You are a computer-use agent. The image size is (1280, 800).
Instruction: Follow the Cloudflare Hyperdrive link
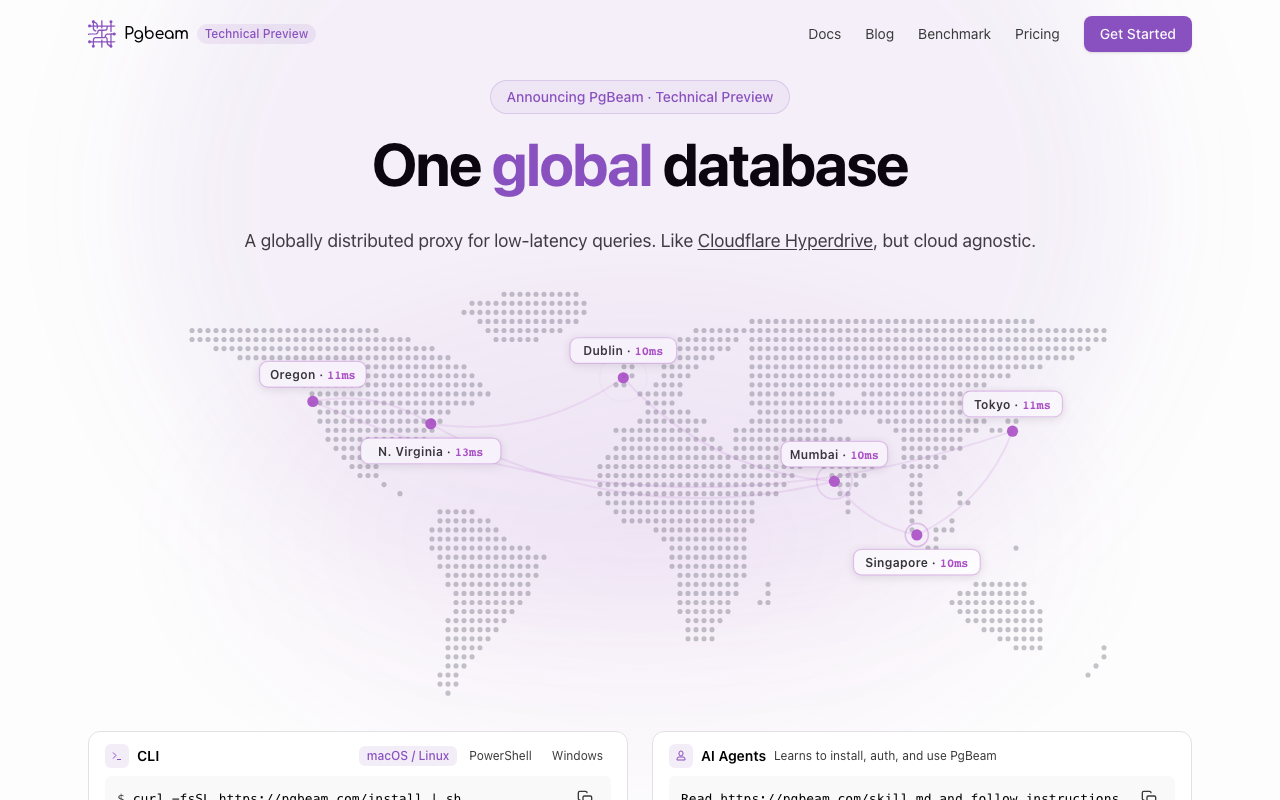(x=785, y=241)
